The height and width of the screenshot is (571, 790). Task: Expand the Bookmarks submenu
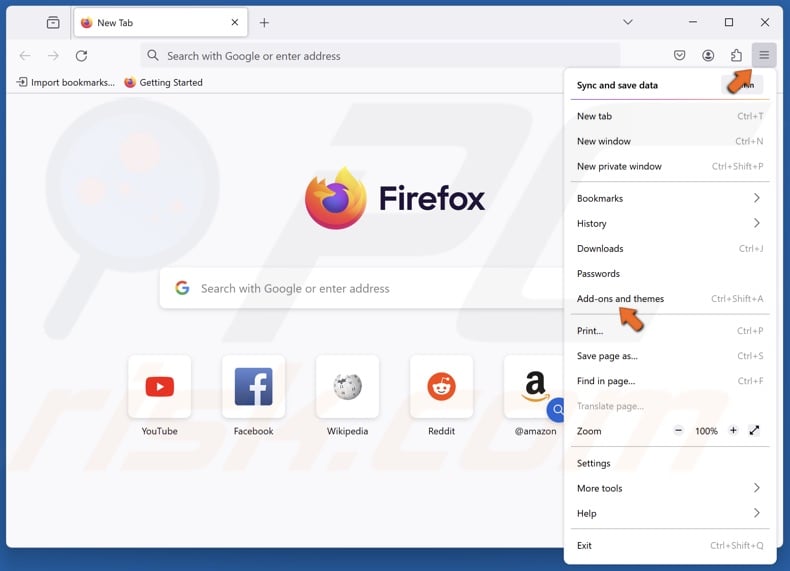click(670, 198)
